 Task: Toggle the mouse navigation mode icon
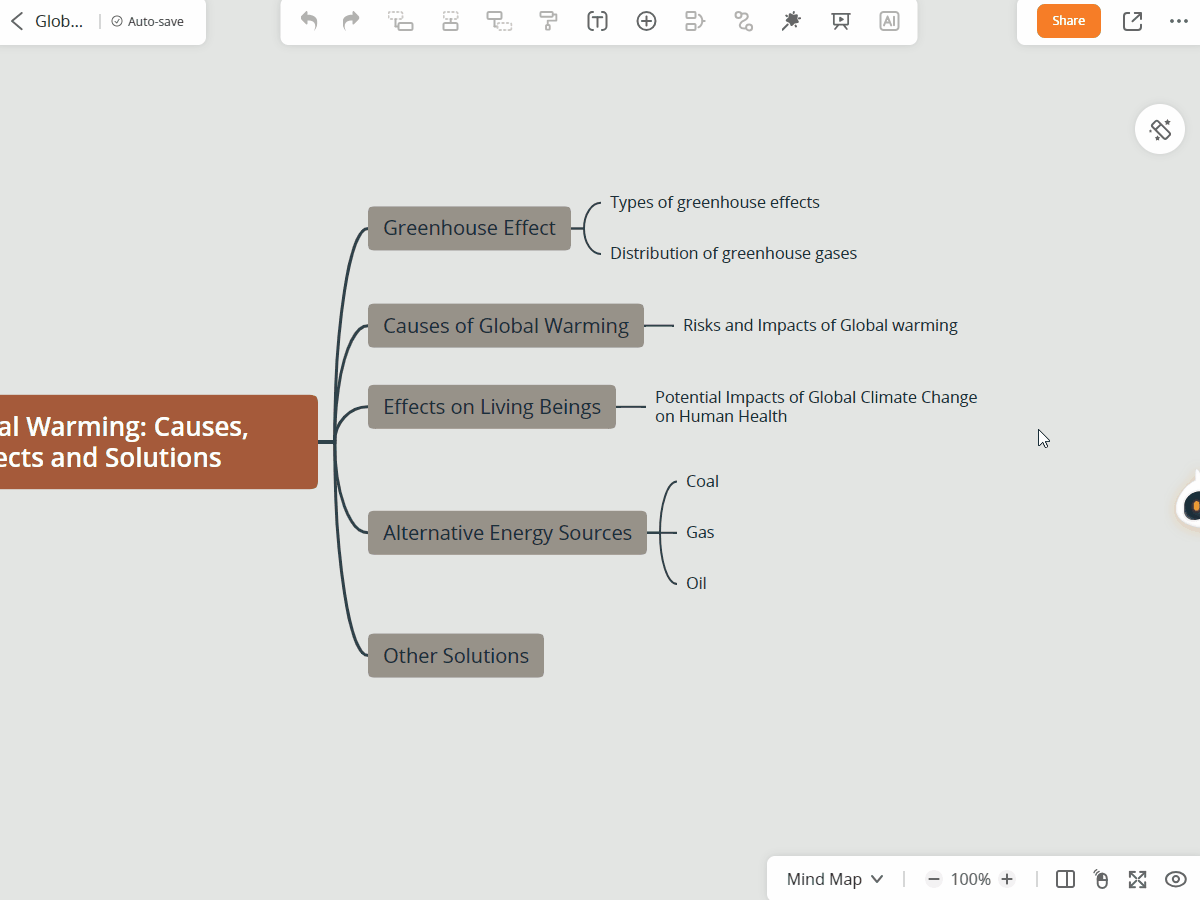(1101, 879)
